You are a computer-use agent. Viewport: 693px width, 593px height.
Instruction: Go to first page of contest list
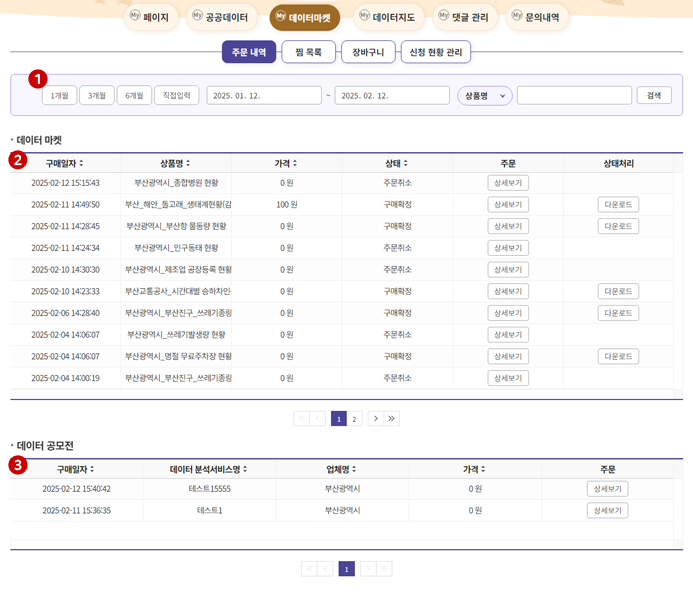[309, 569]
